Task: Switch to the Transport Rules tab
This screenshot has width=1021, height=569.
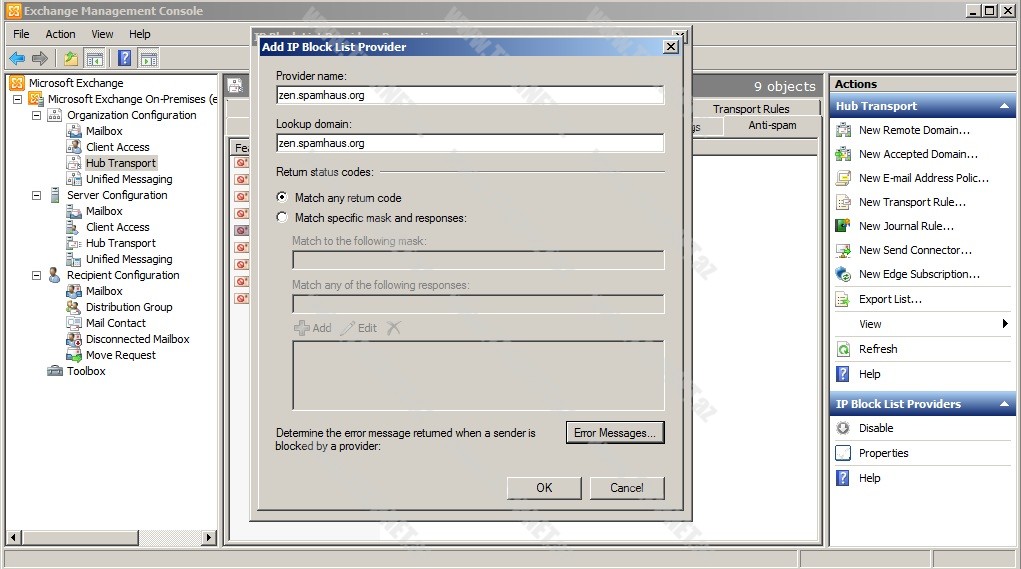Action: tap(750, 109)
